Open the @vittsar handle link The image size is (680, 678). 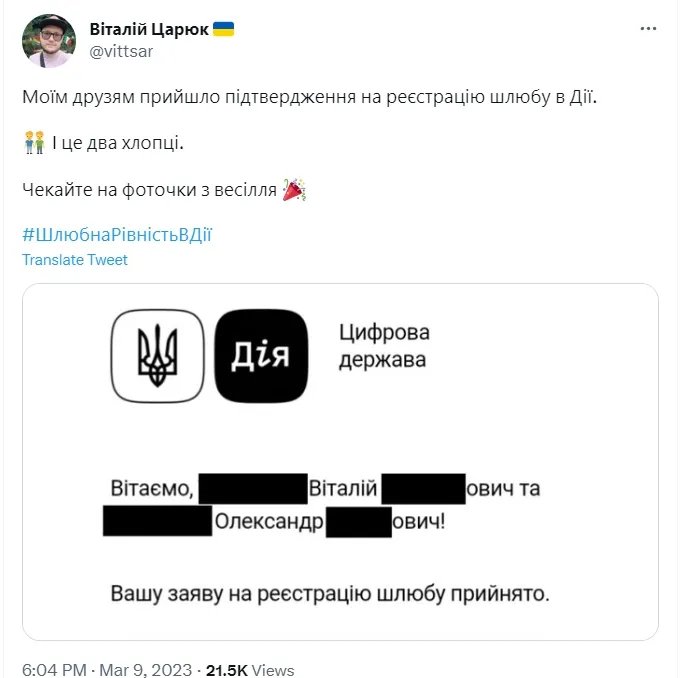121,52
